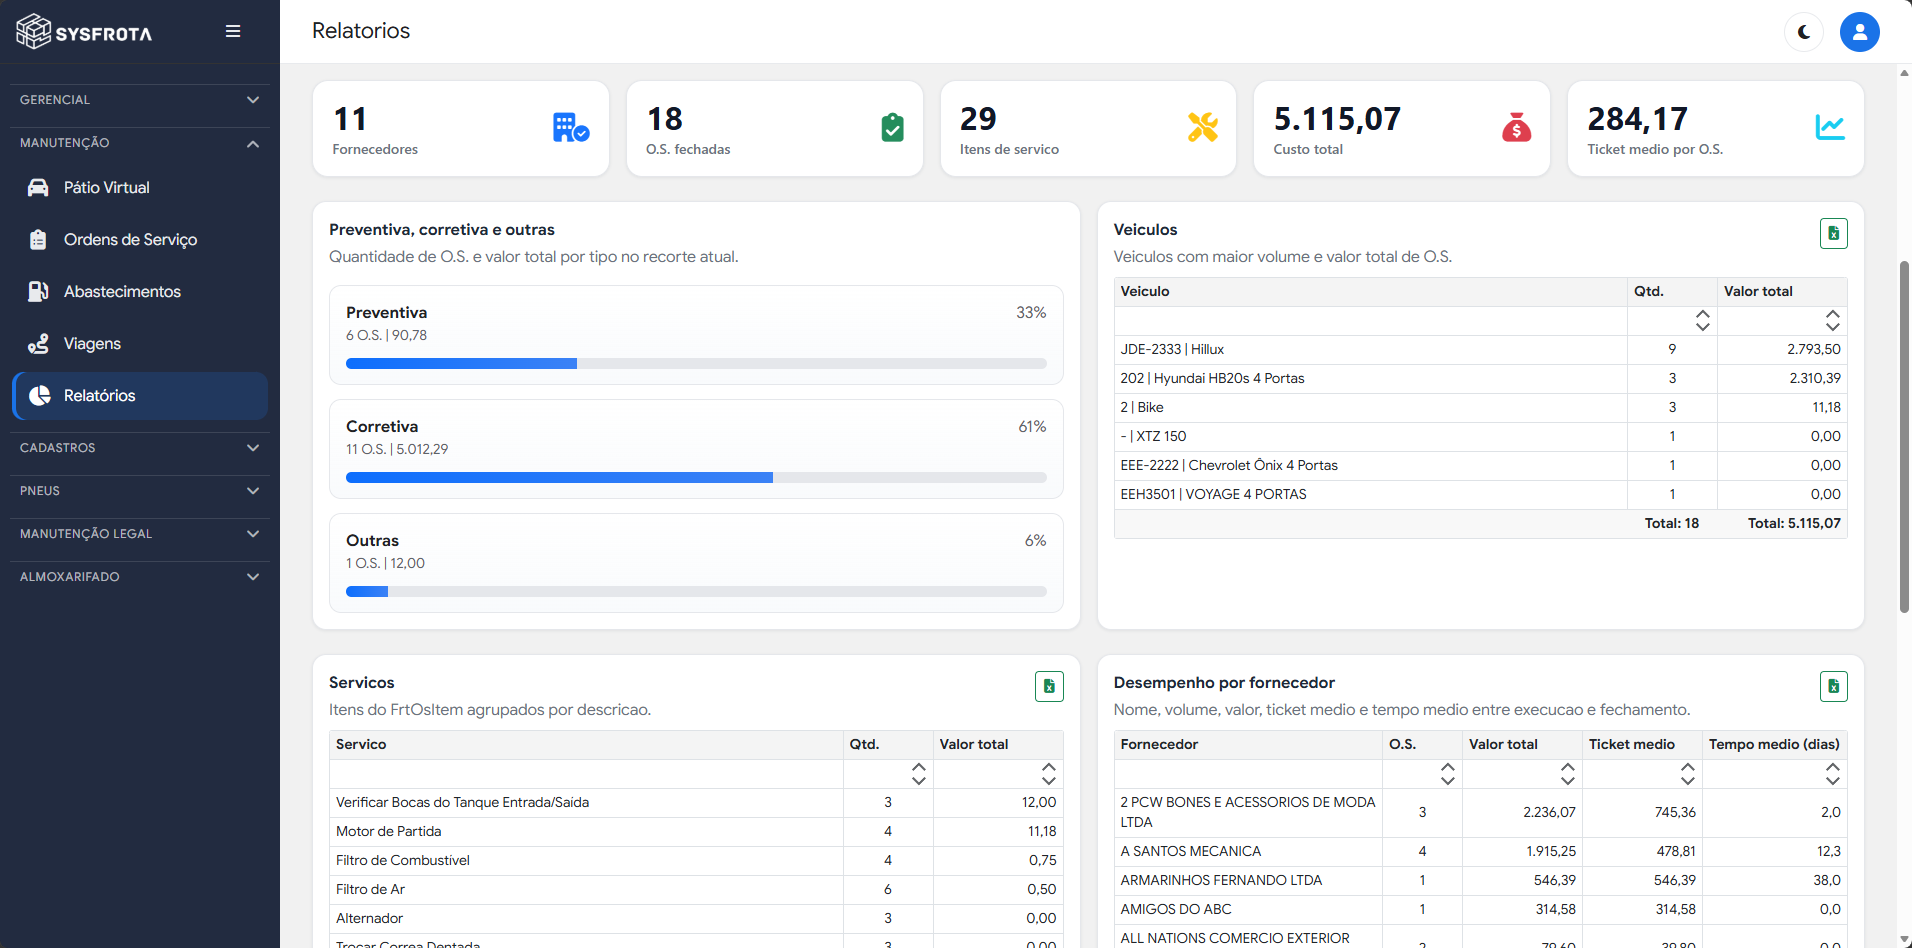Click the Custo total money bag icon

(x=1516, y=127)
